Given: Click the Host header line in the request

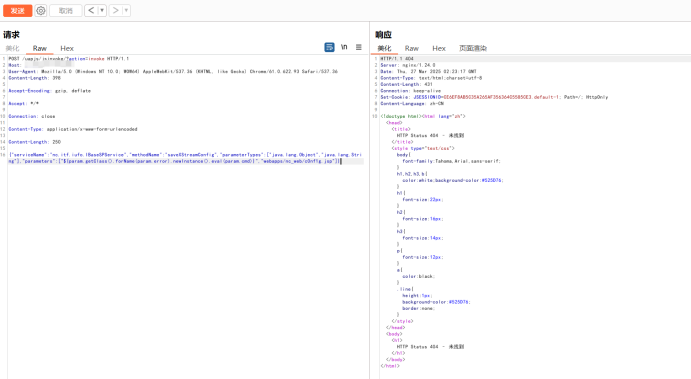Looking at the screenshot, I should pyautogui.click(x=42, y=65).
